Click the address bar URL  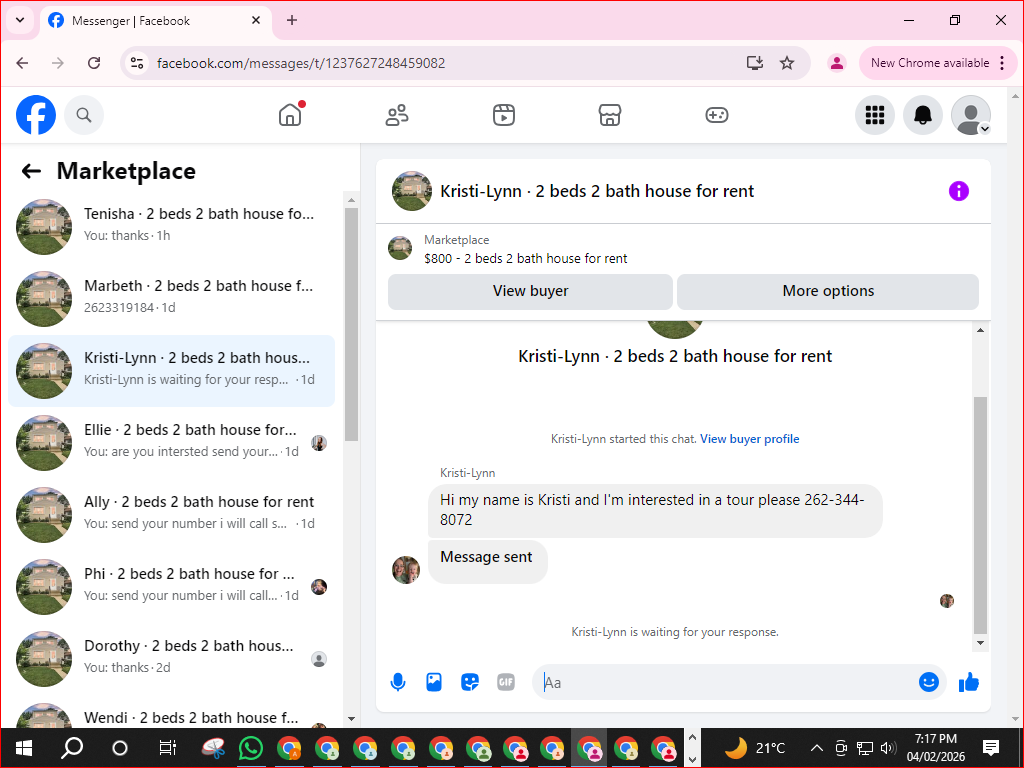pyautogui.click(x=301, y=63)
